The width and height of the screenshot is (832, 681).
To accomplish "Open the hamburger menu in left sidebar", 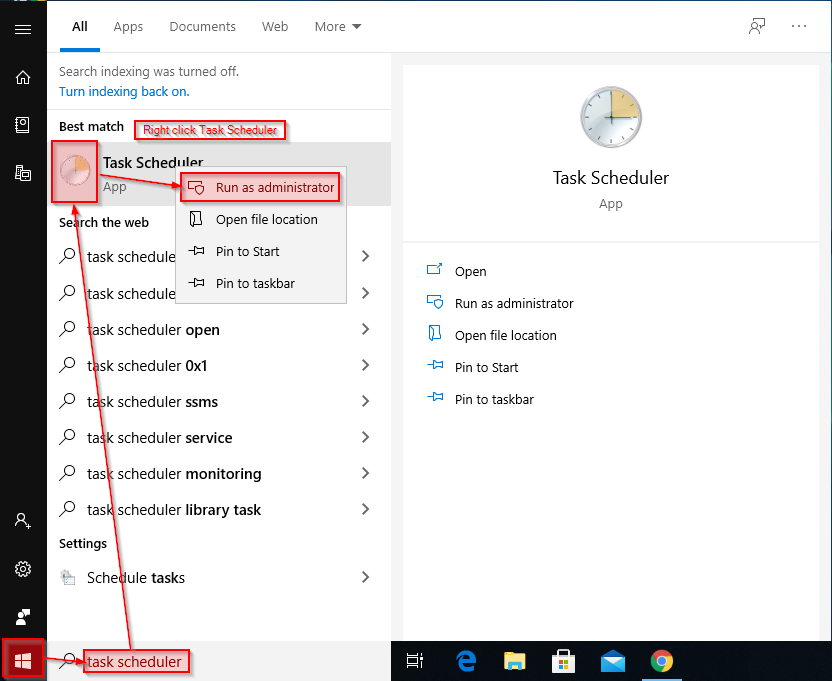I will (x=23, y=29).
